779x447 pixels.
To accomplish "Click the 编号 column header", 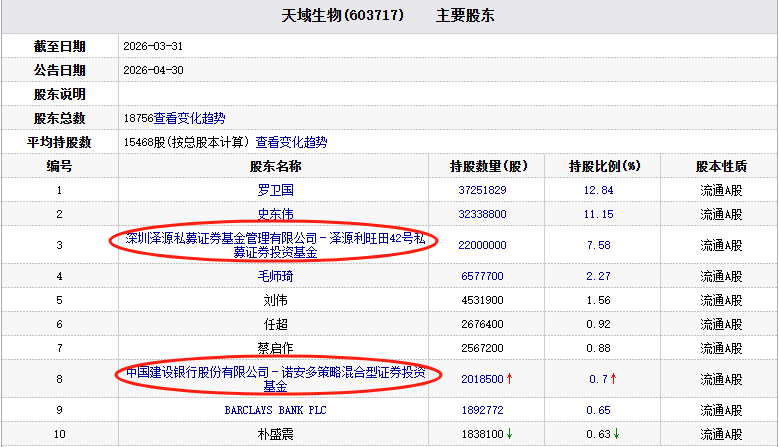I will [x=59, y=166].
